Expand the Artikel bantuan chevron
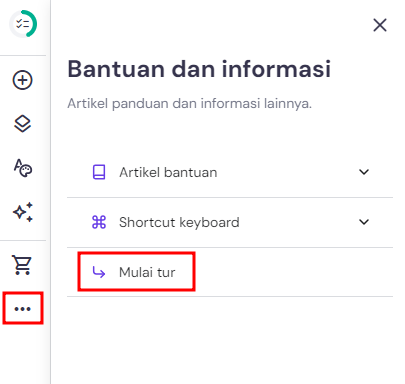The width and height of the screenshot is (405, 384). [x=364, y=172]
